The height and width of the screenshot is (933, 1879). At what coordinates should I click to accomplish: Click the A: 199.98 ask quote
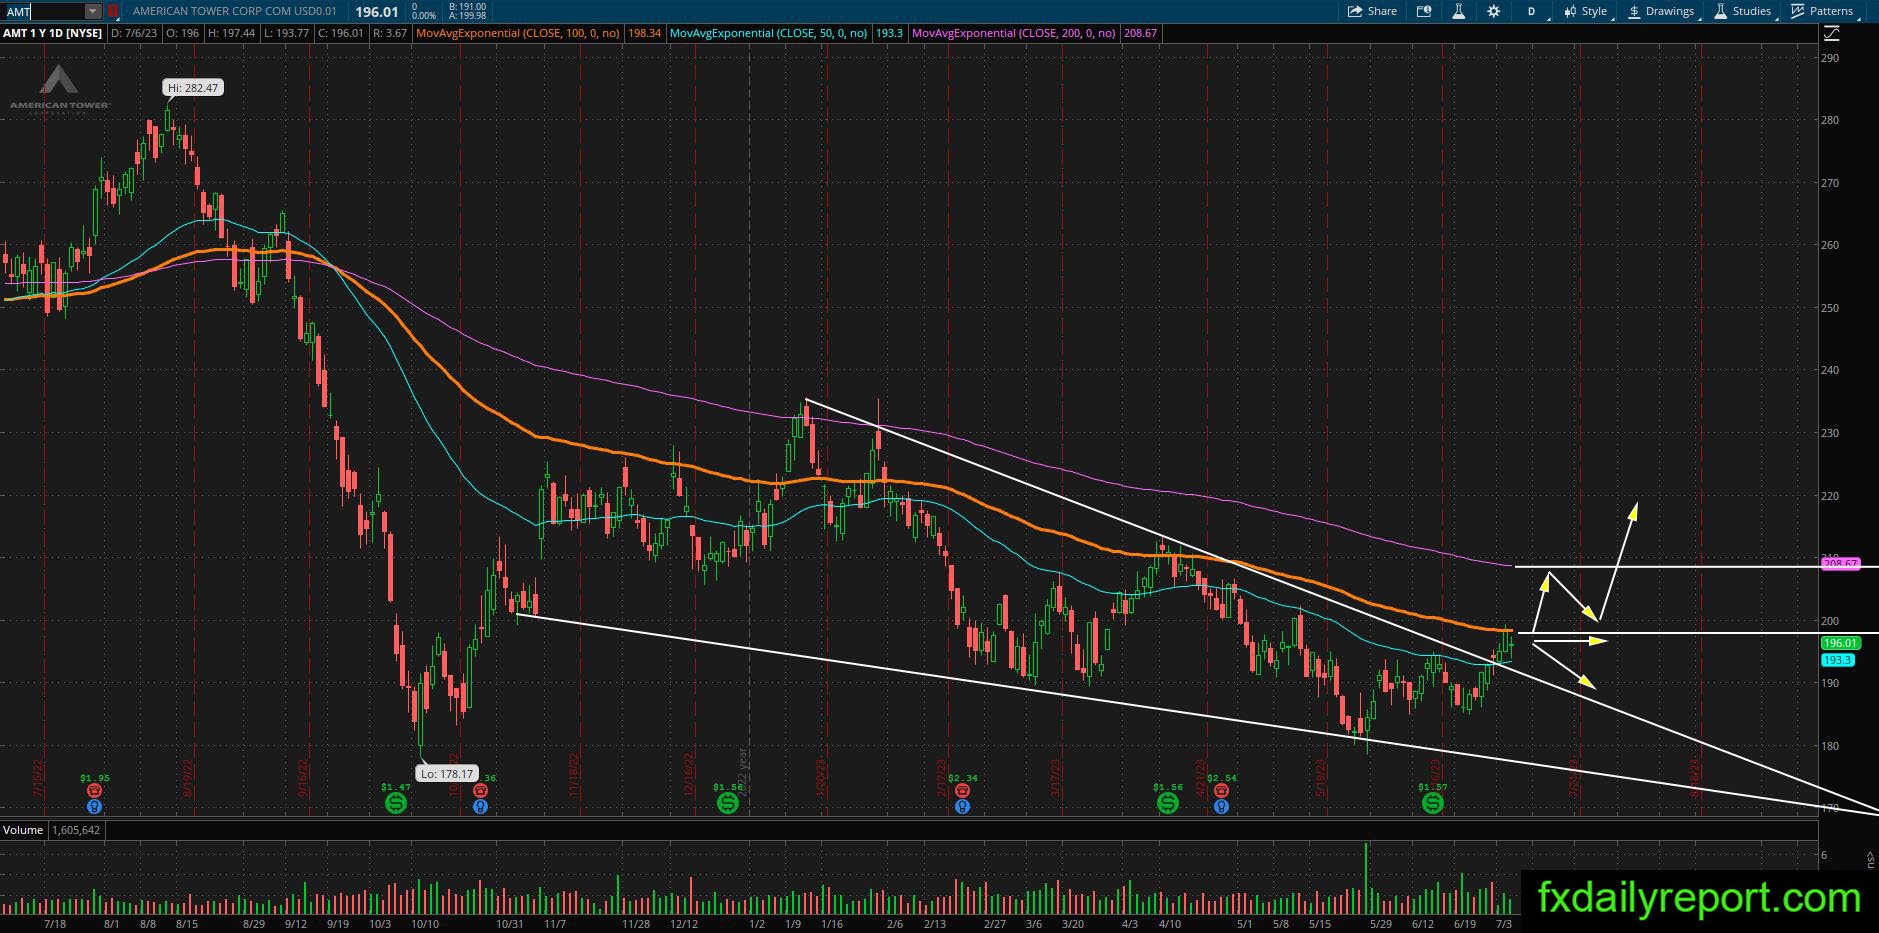click(x=468, y=16)
